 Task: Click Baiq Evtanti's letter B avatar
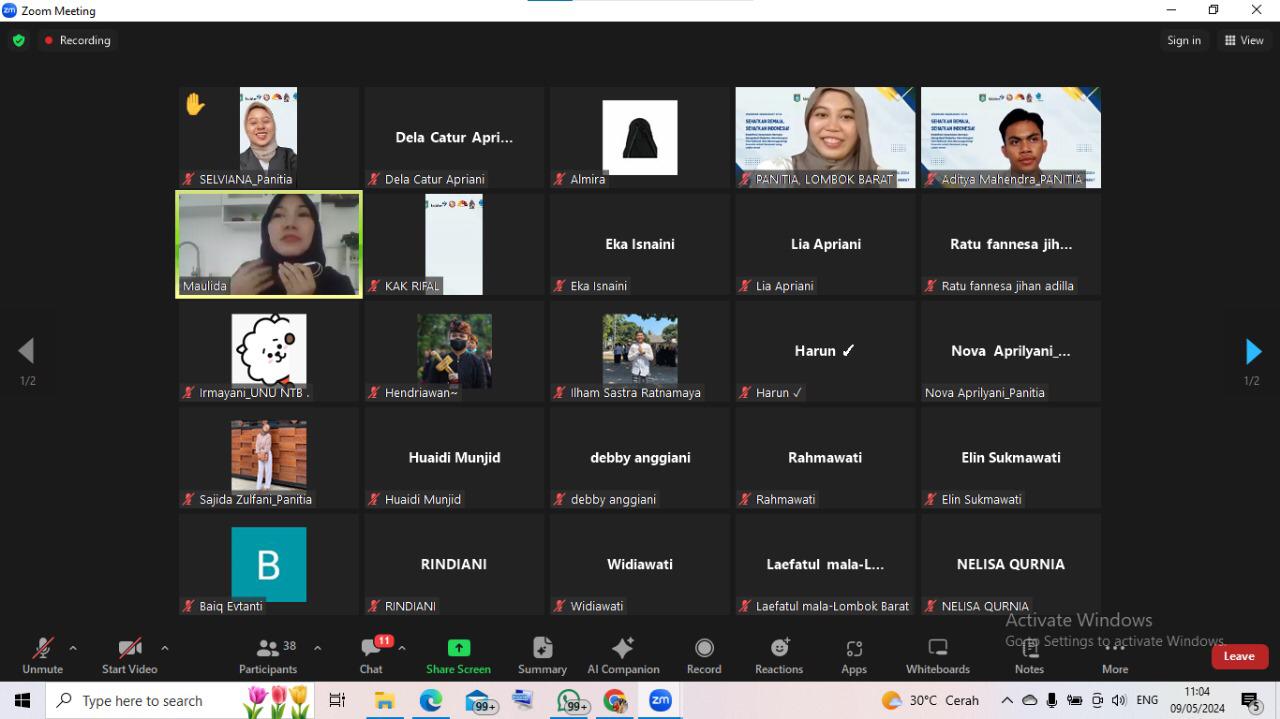[x=269, y=564]
